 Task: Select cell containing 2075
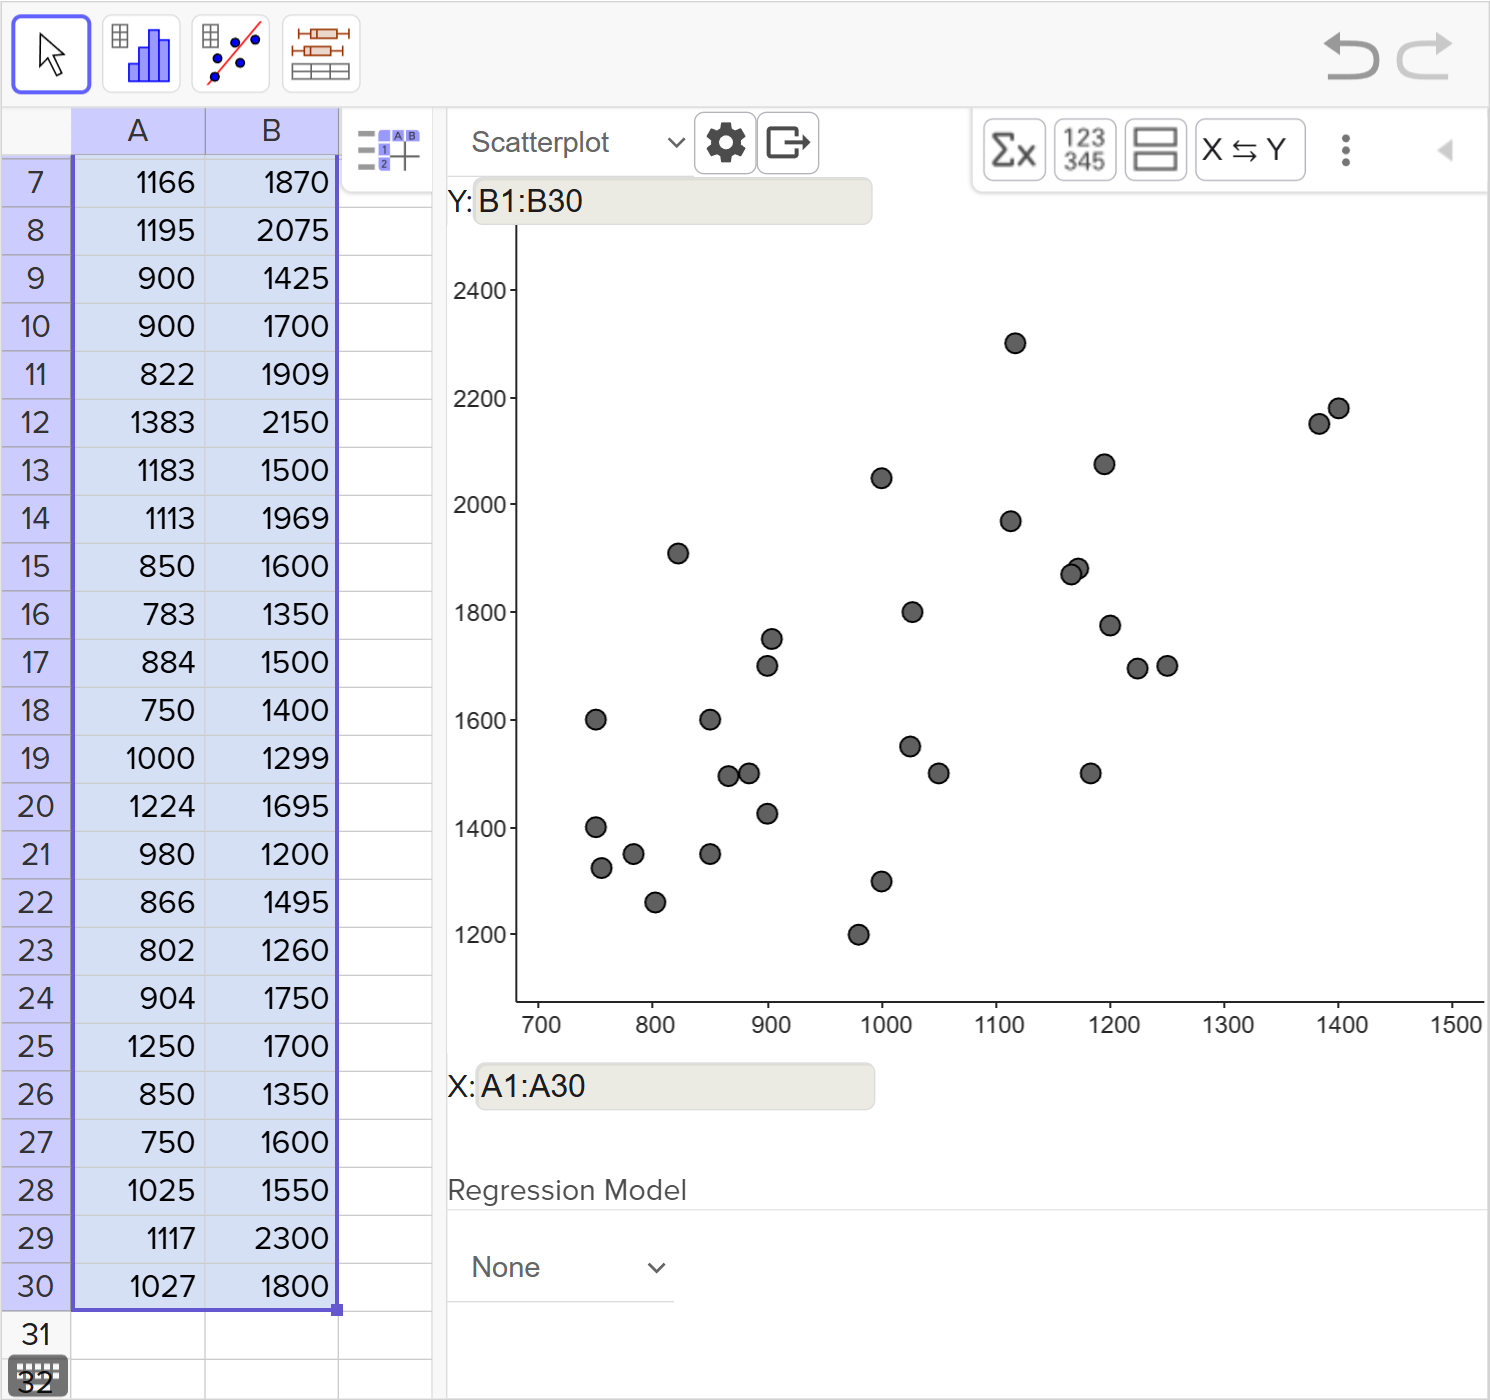271,231
